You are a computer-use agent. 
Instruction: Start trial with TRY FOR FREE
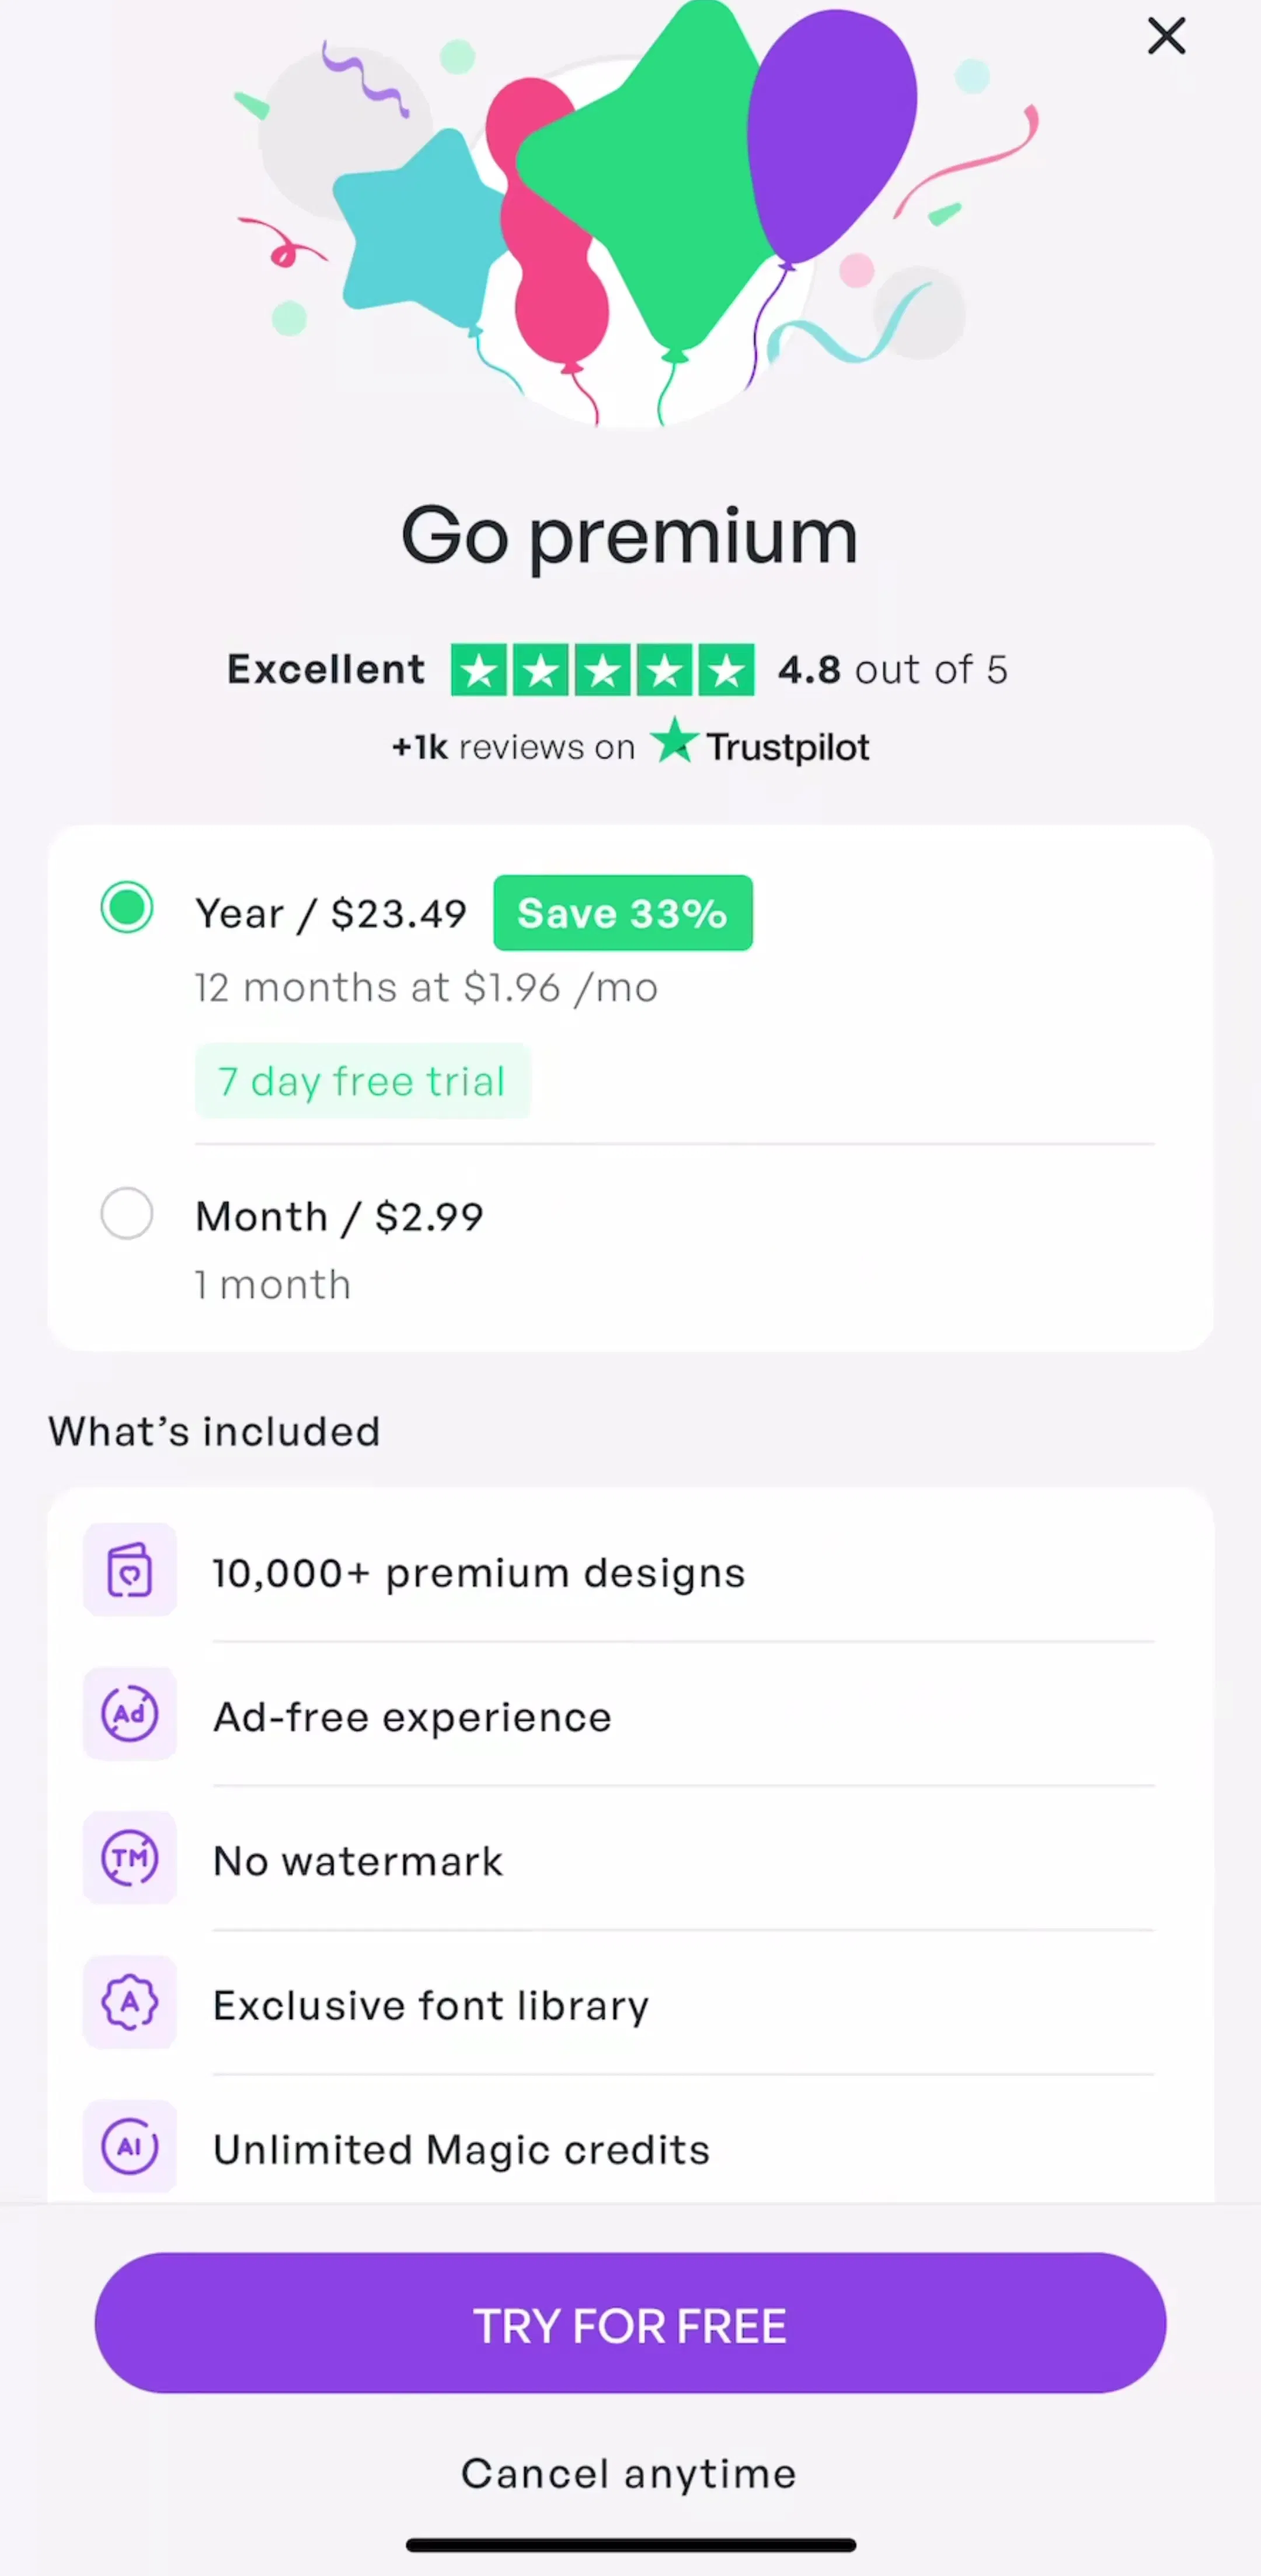[x=630, y=2323]
